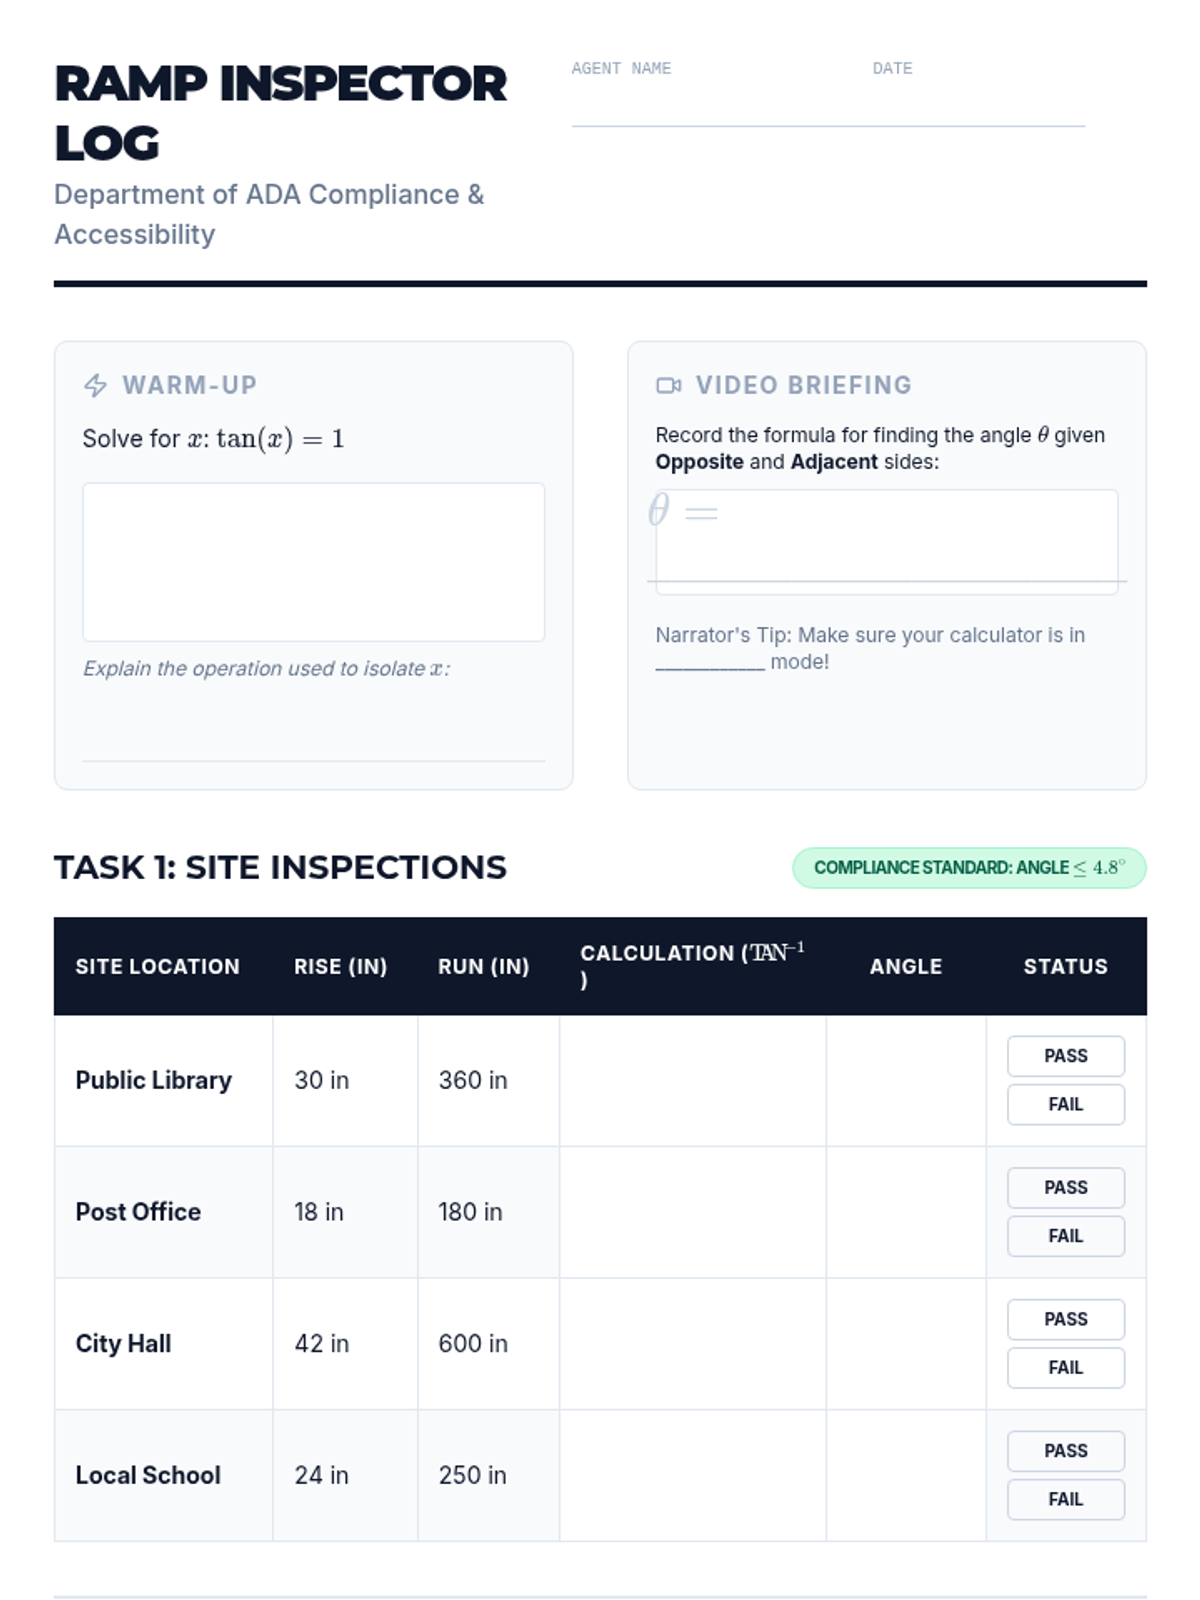The image size is (1200, 1600).
Task: Click the City Hall calculation cell
Action: click(x=692, y=1343)
